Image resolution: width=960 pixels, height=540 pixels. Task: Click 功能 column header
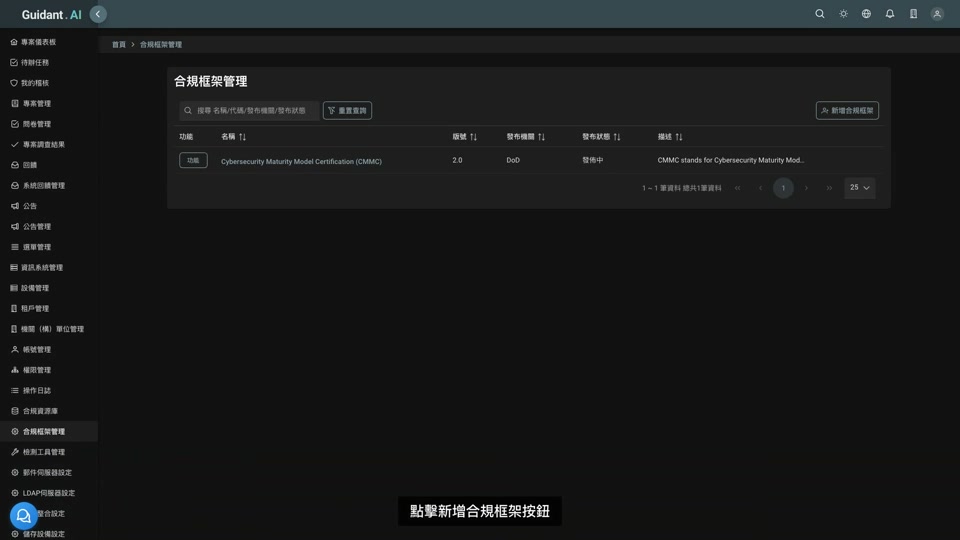coord(186,137)
